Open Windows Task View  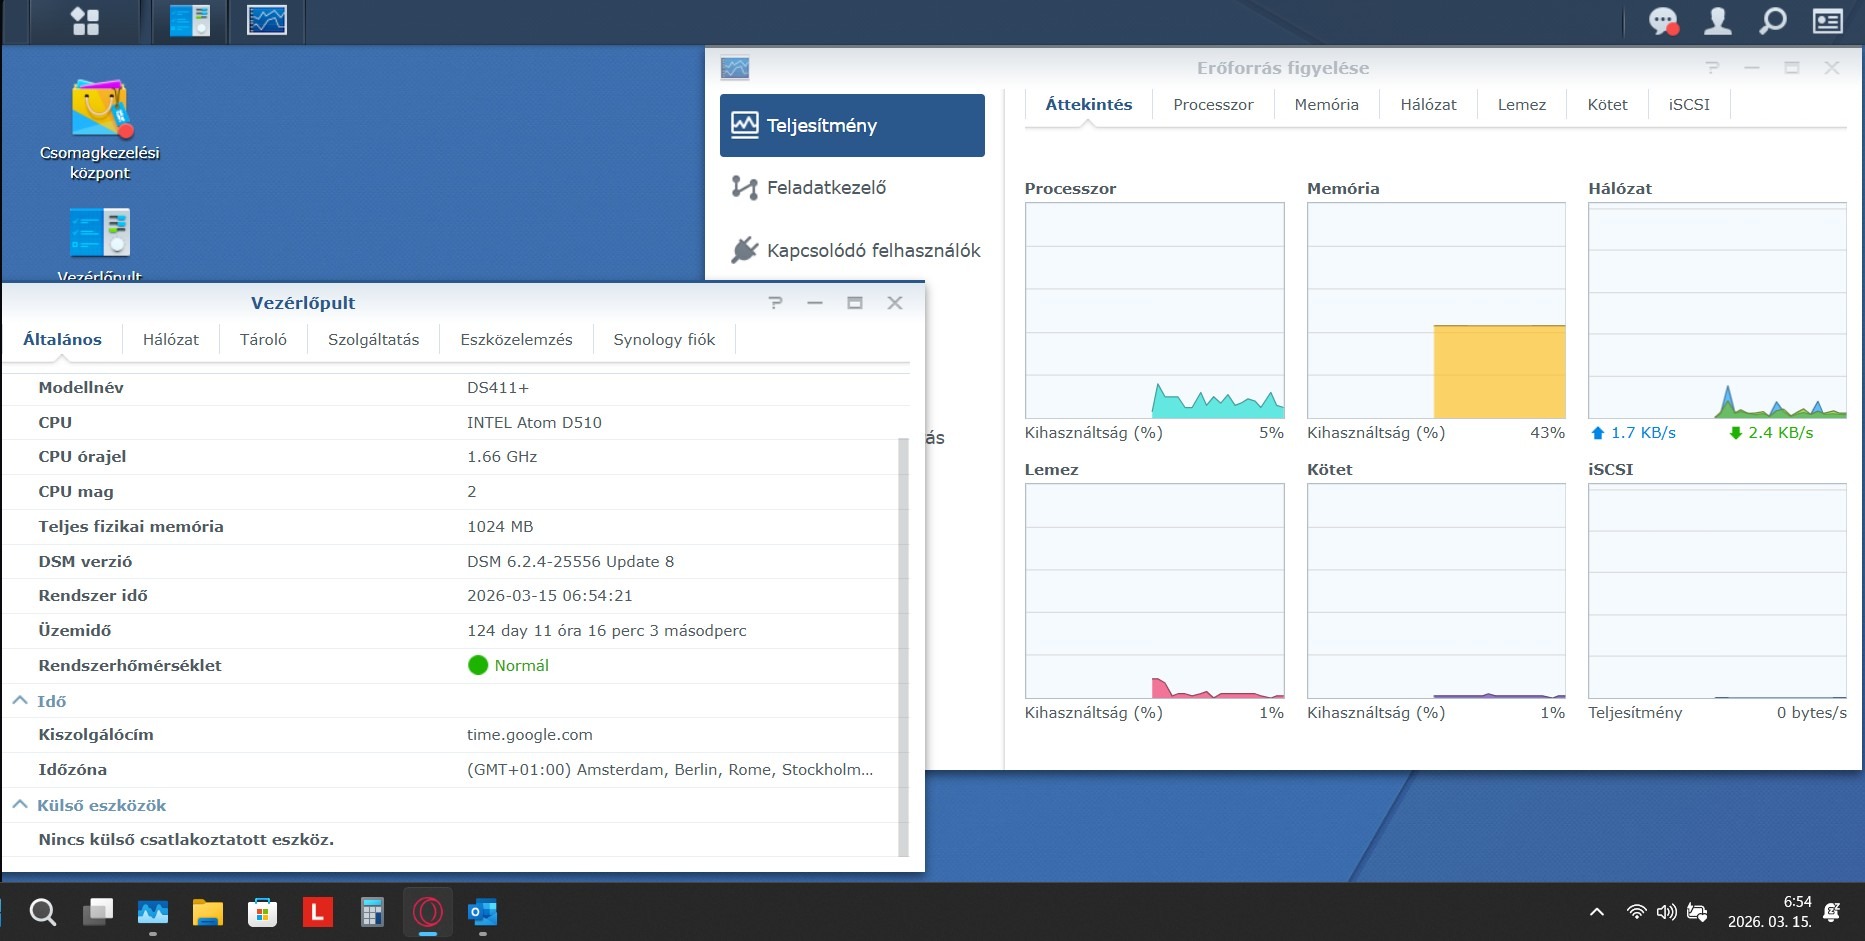tap(98, 912)
